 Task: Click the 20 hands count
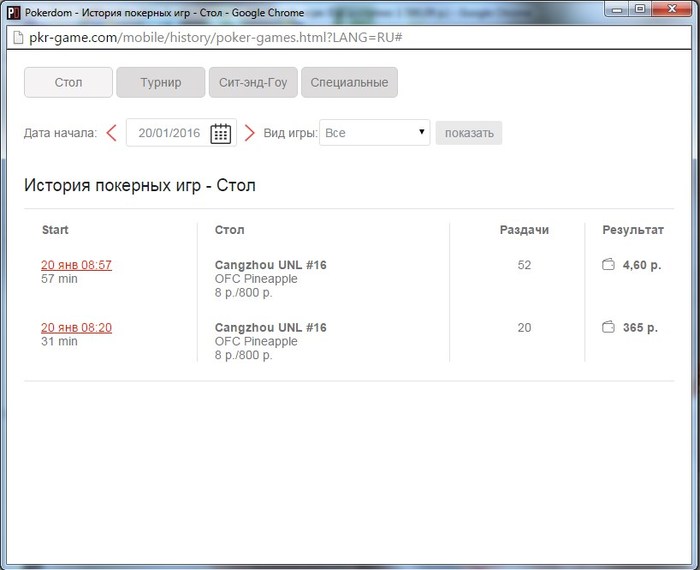click(524, 327)
